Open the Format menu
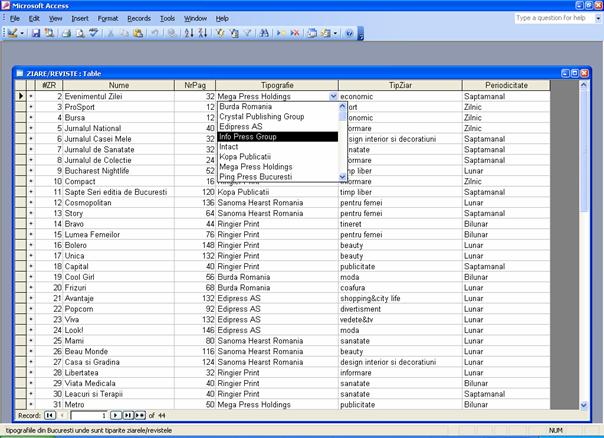Viewport: 604px width, 438px height. tap(108, 18)
